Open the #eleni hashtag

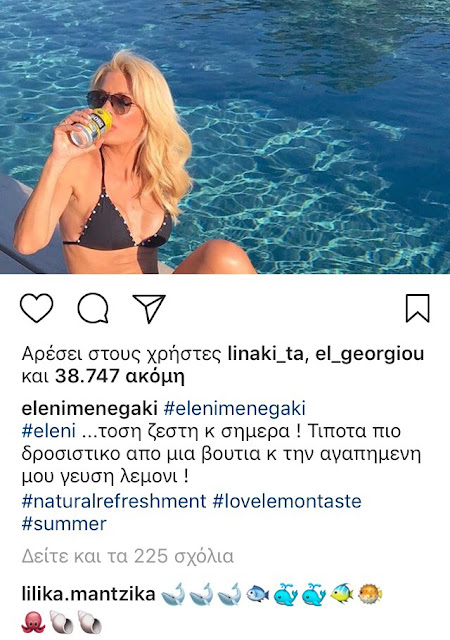49,431
